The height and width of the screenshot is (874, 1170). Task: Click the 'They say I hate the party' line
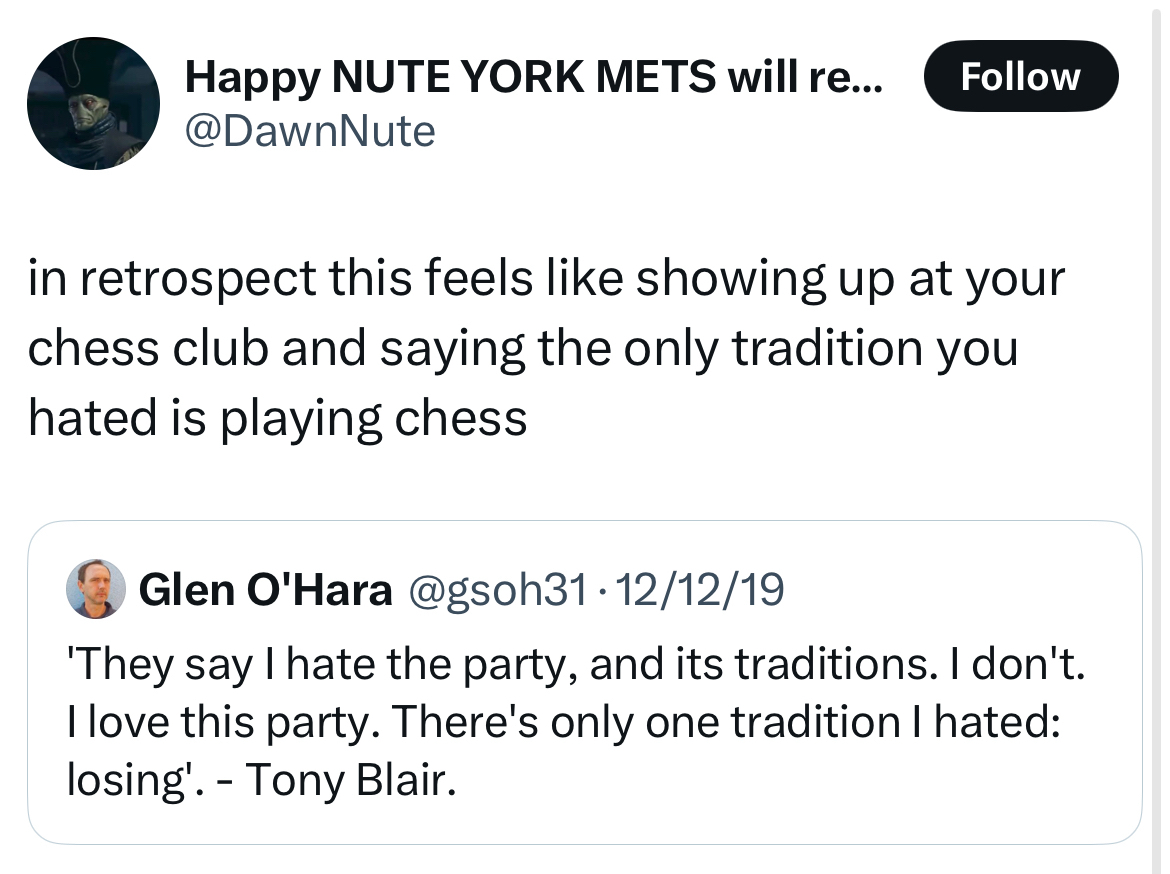pos(574,665)
